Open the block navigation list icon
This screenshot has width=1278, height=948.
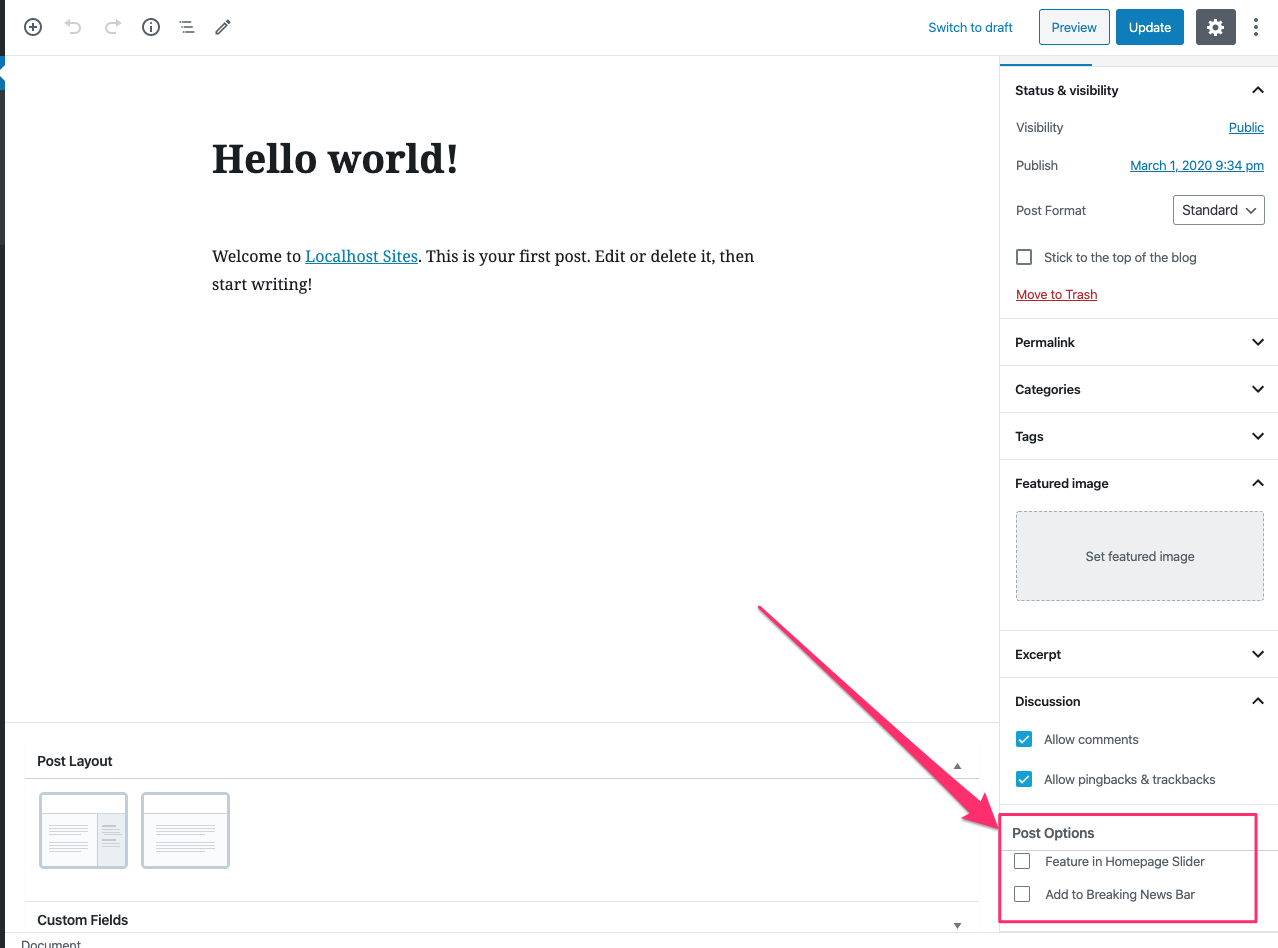tap(187, 27)
